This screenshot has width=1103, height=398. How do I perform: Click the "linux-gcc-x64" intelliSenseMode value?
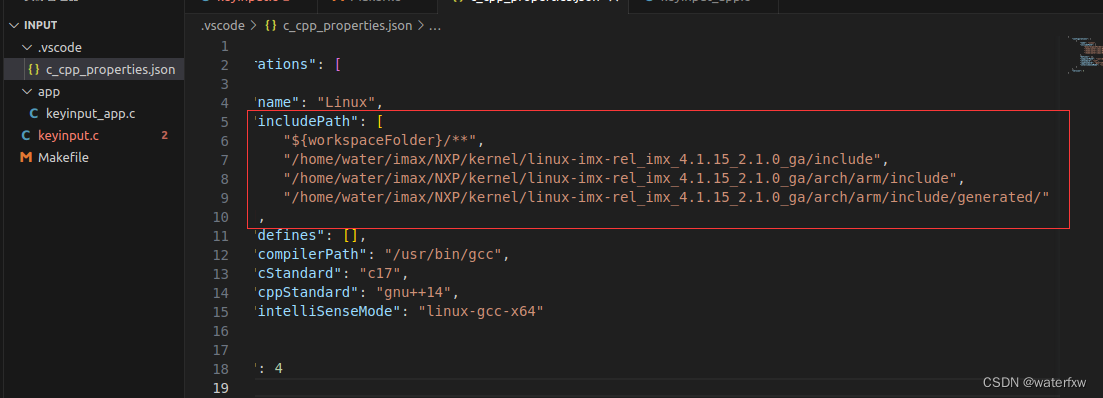(x=481, y=312)
